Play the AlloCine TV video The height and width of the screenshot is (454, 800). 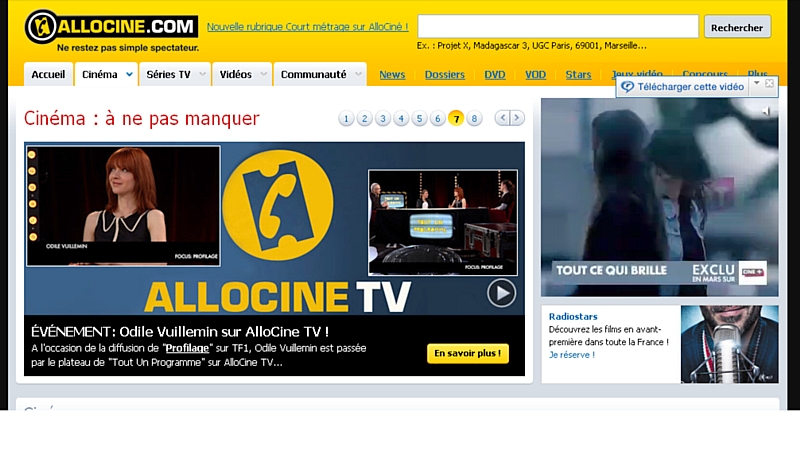pos(501,293)
